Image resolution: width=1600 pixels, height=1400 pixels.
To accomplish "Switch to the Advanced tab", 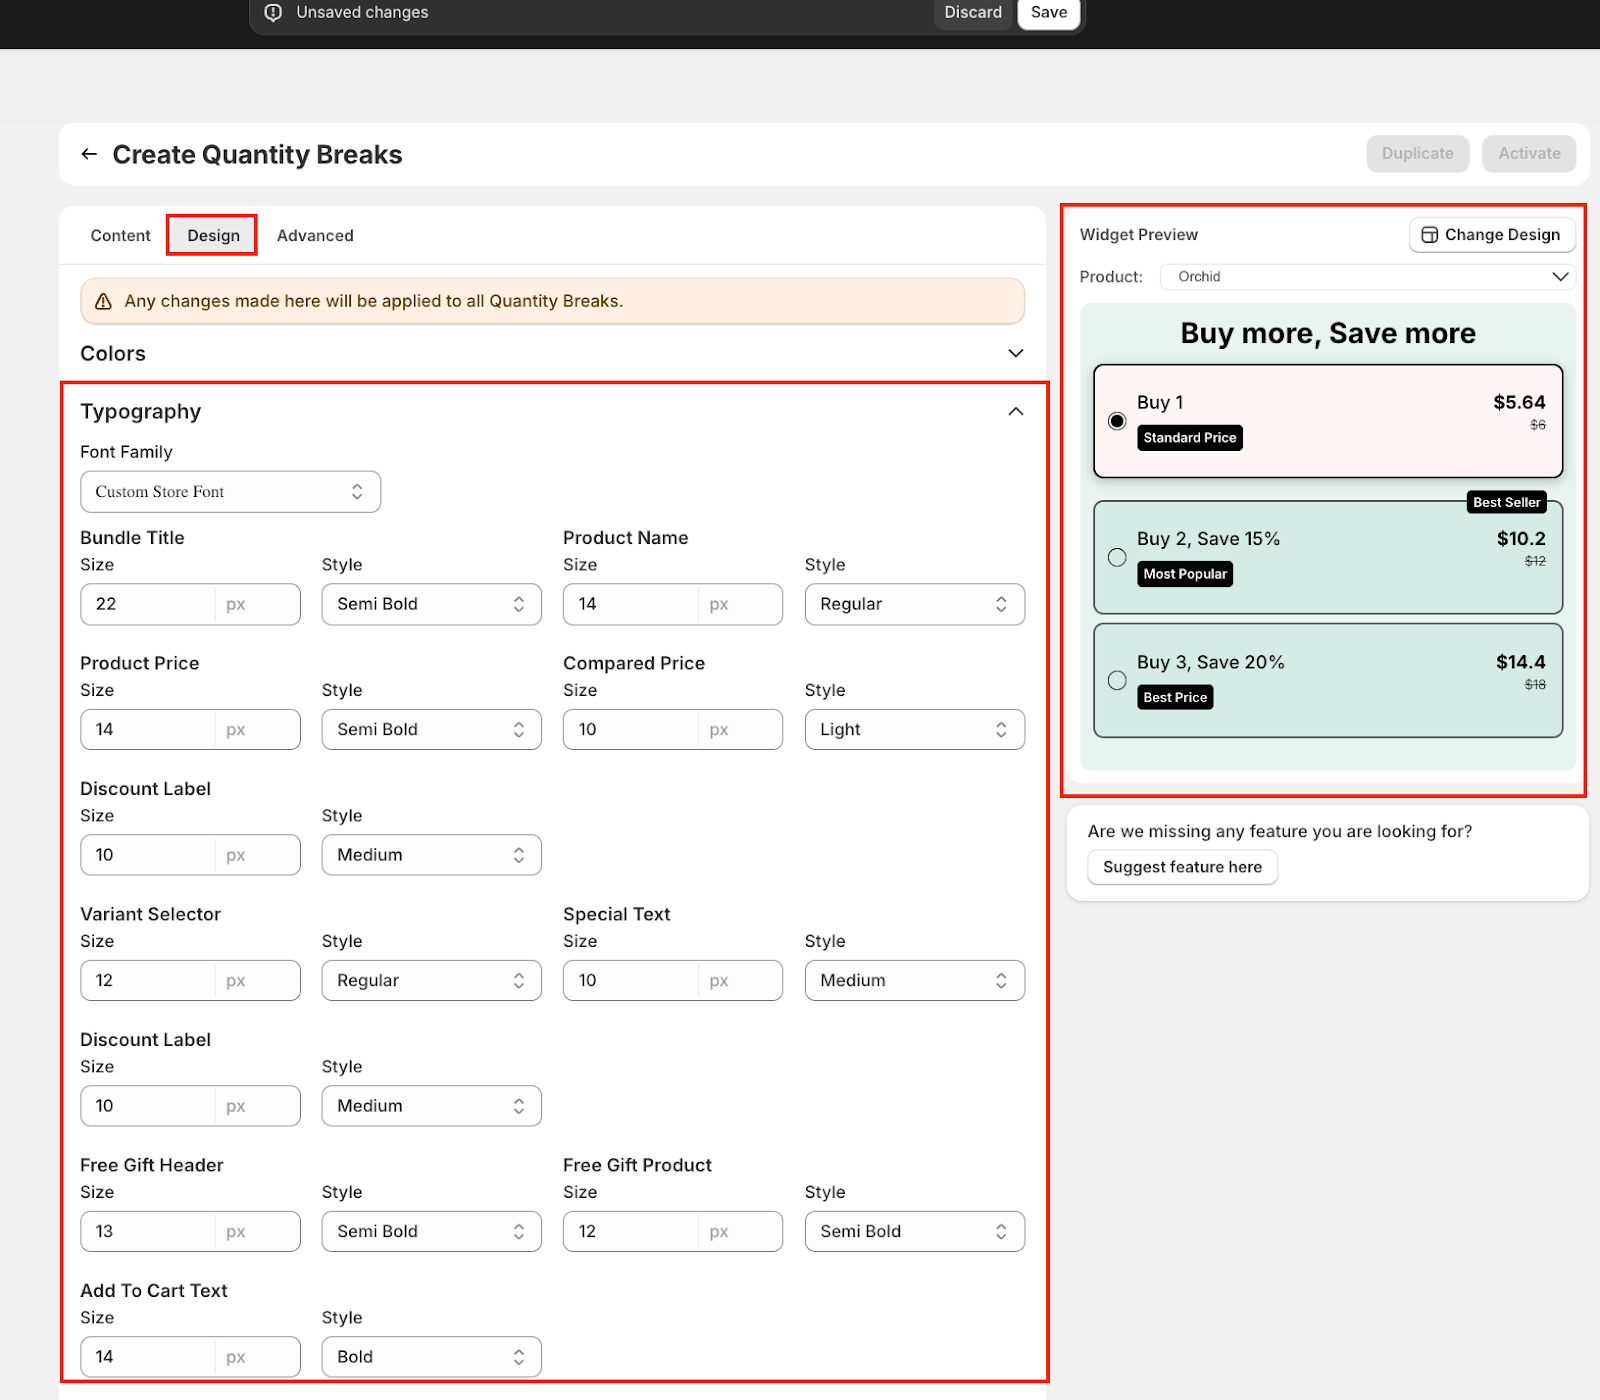I will pyautogui.click(x=315, y=236).
